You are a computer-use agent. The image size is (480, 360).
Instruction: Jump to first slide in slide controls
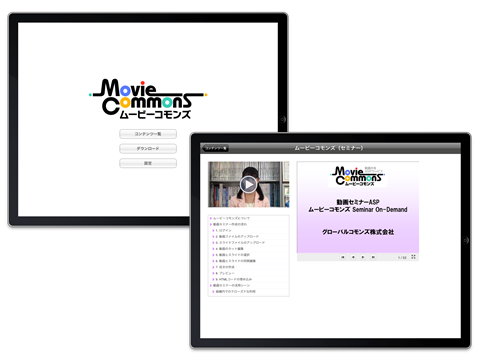click(x=343, y=257)
